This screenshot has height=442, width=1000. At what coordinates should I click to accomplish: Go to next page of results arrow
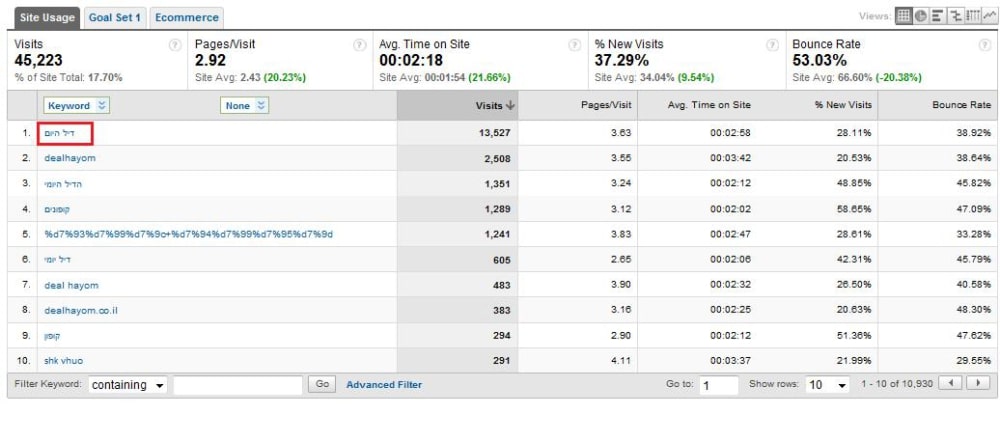978,384
